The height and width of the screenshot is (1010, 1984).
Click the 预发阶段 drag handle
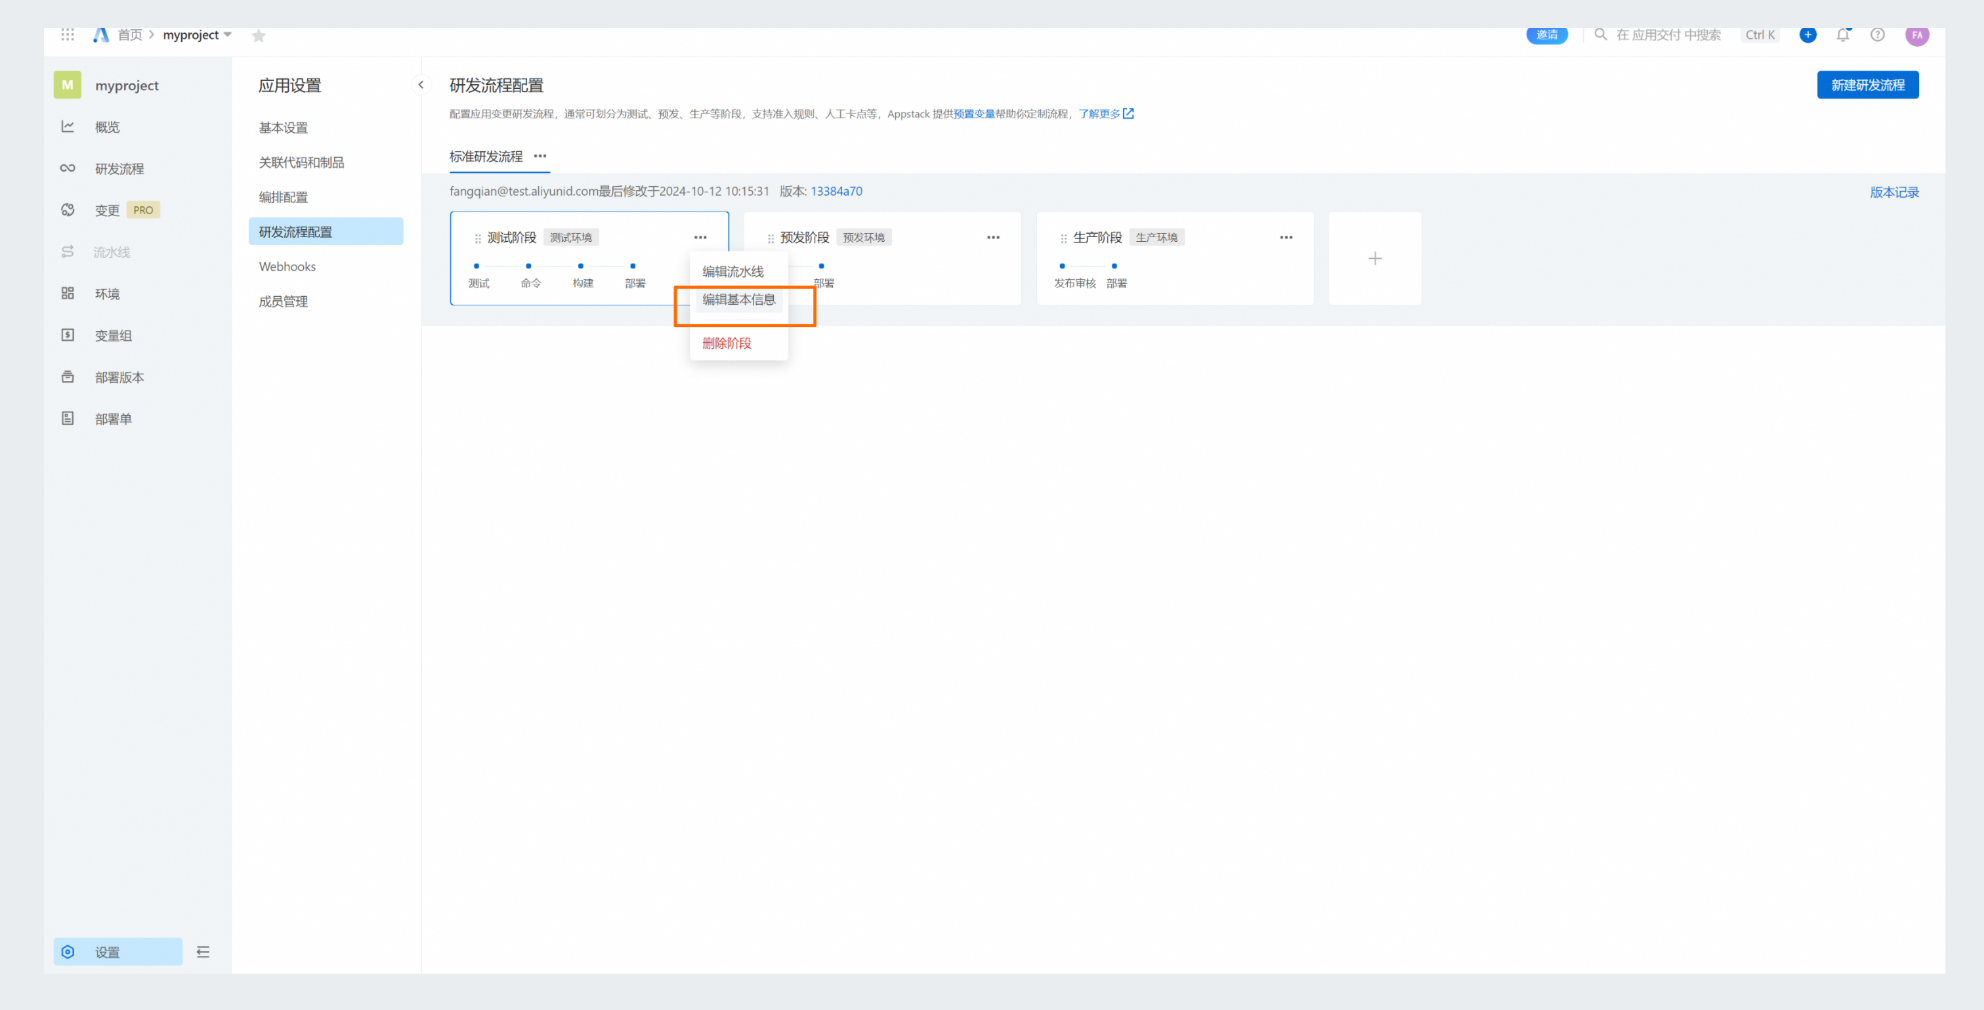(x=770, y=238)
